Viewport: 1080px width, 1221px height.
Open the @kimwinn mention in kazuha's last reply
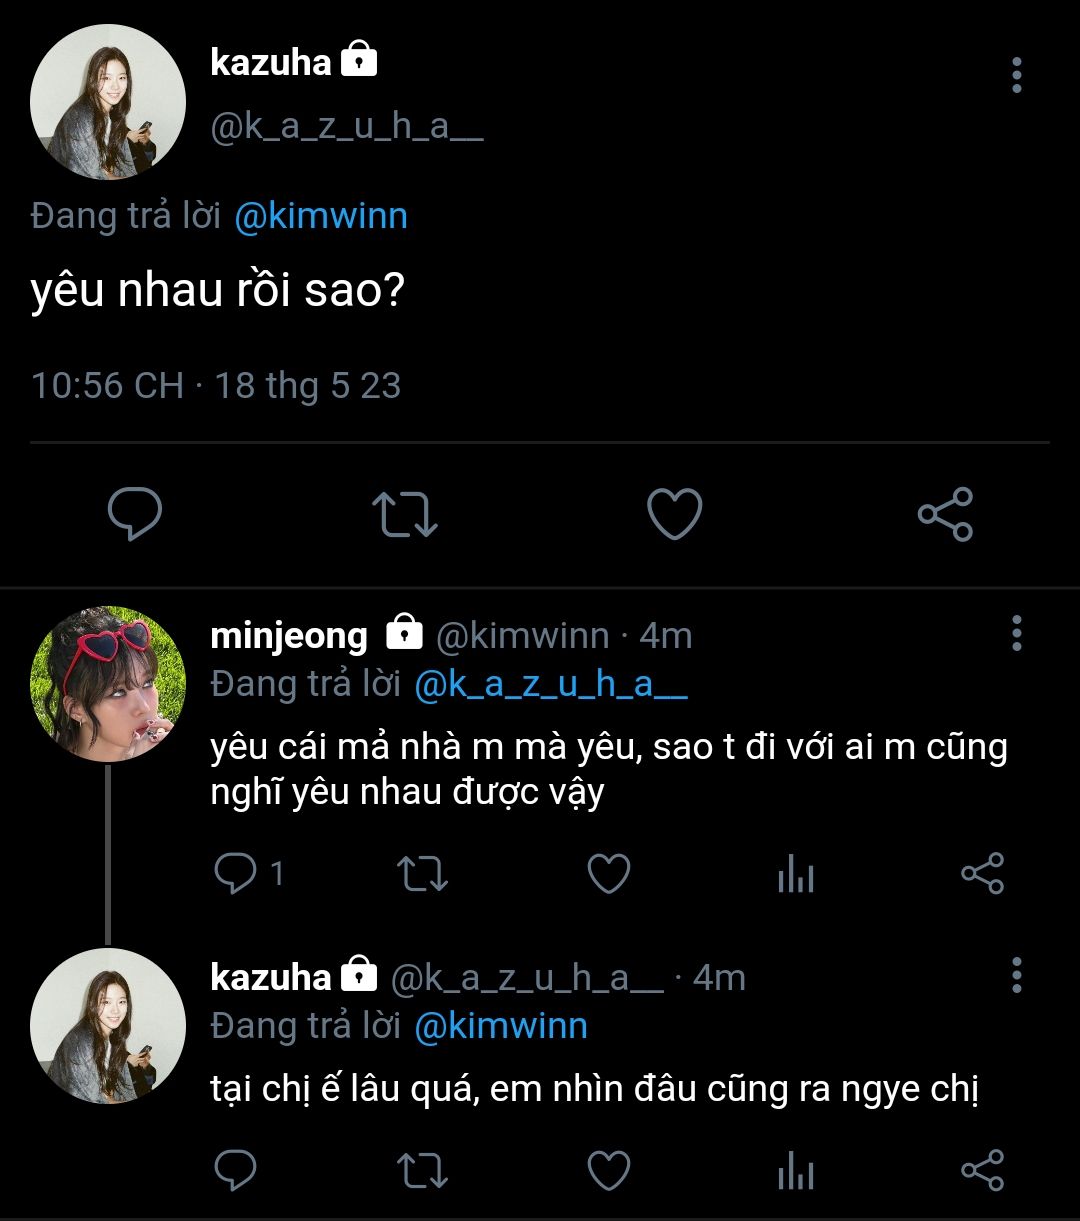(x=501, y=1026)
